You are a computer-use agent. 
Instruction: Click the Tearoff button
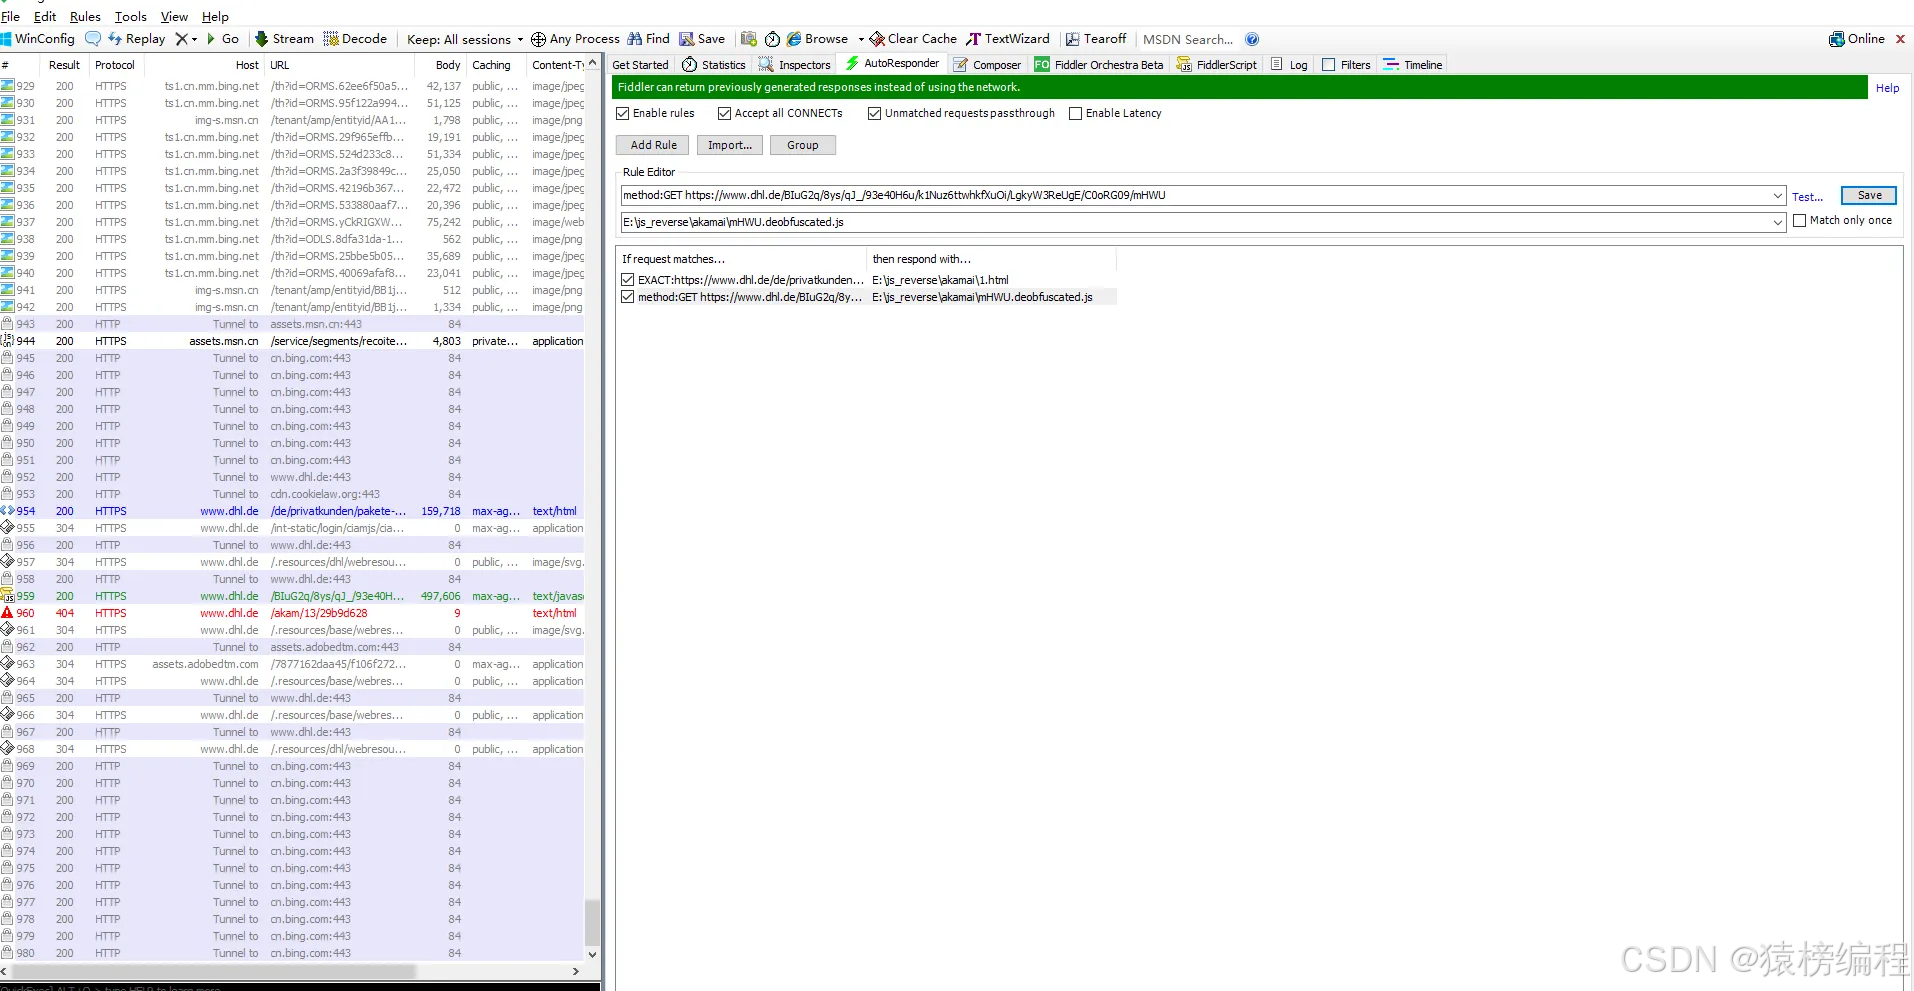[1096, 39]
